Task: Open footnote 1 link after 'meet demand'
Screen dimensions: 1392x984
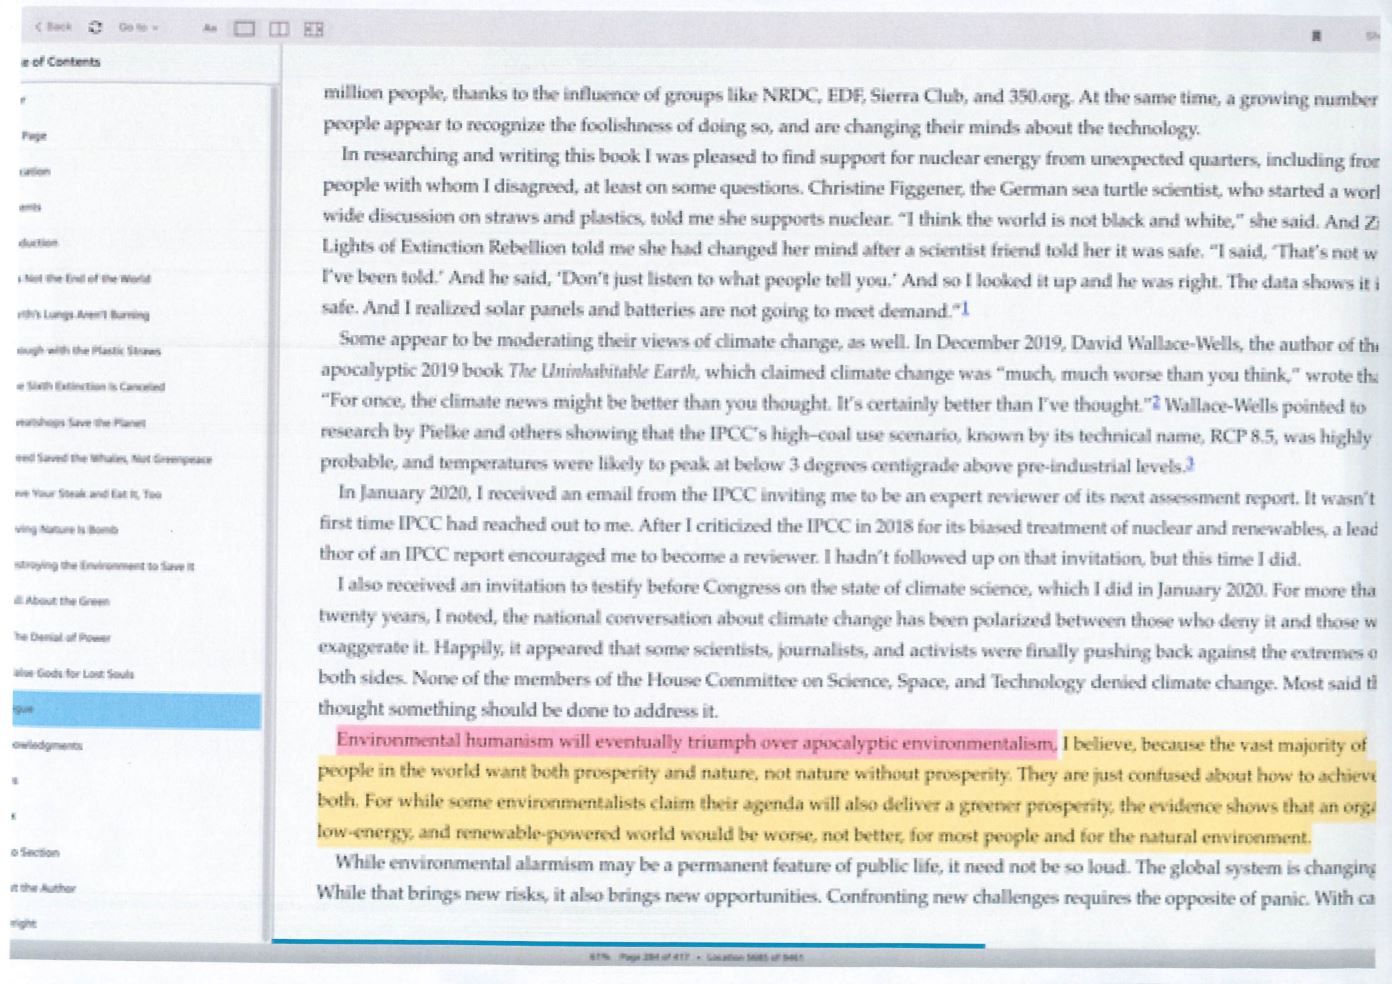Action: 965,311
